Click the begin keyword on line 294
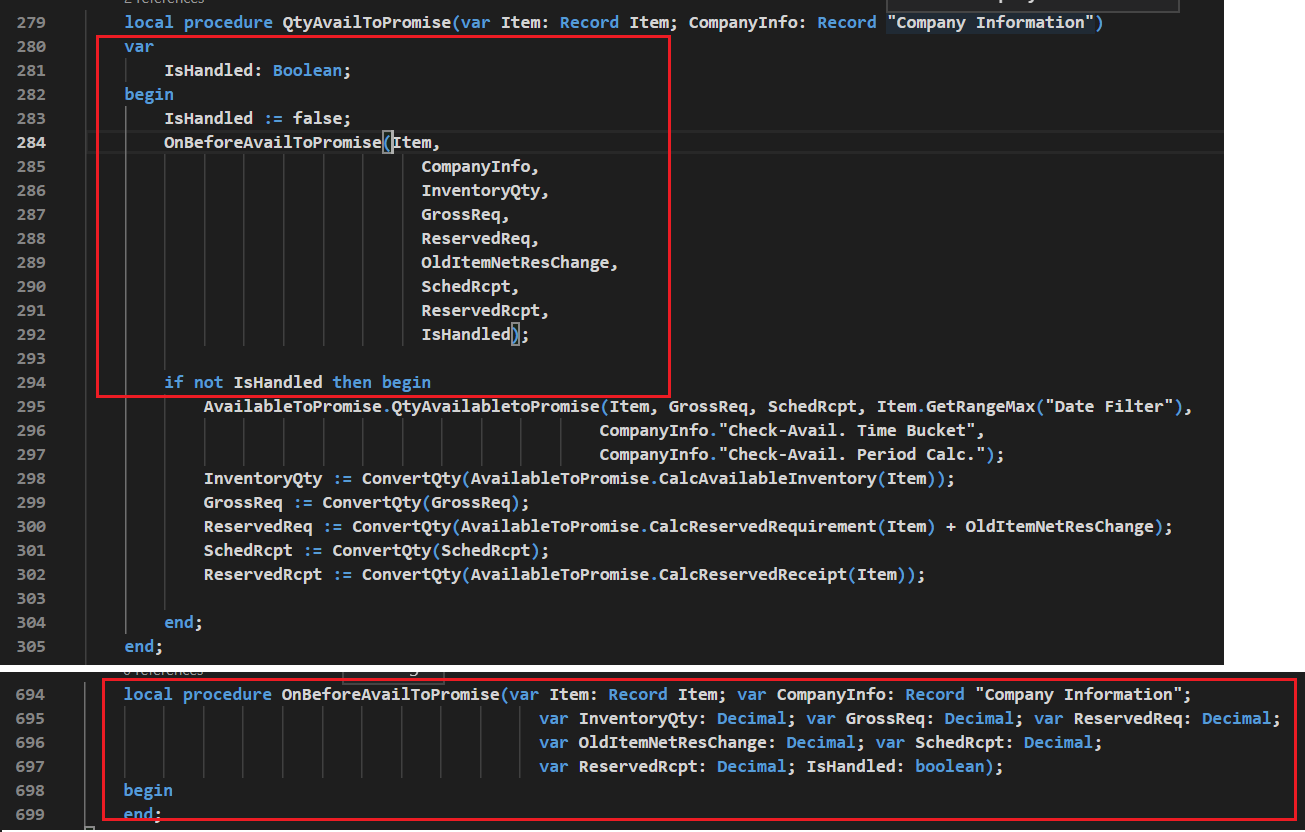 pyautogui.click(x=406, y=382)
